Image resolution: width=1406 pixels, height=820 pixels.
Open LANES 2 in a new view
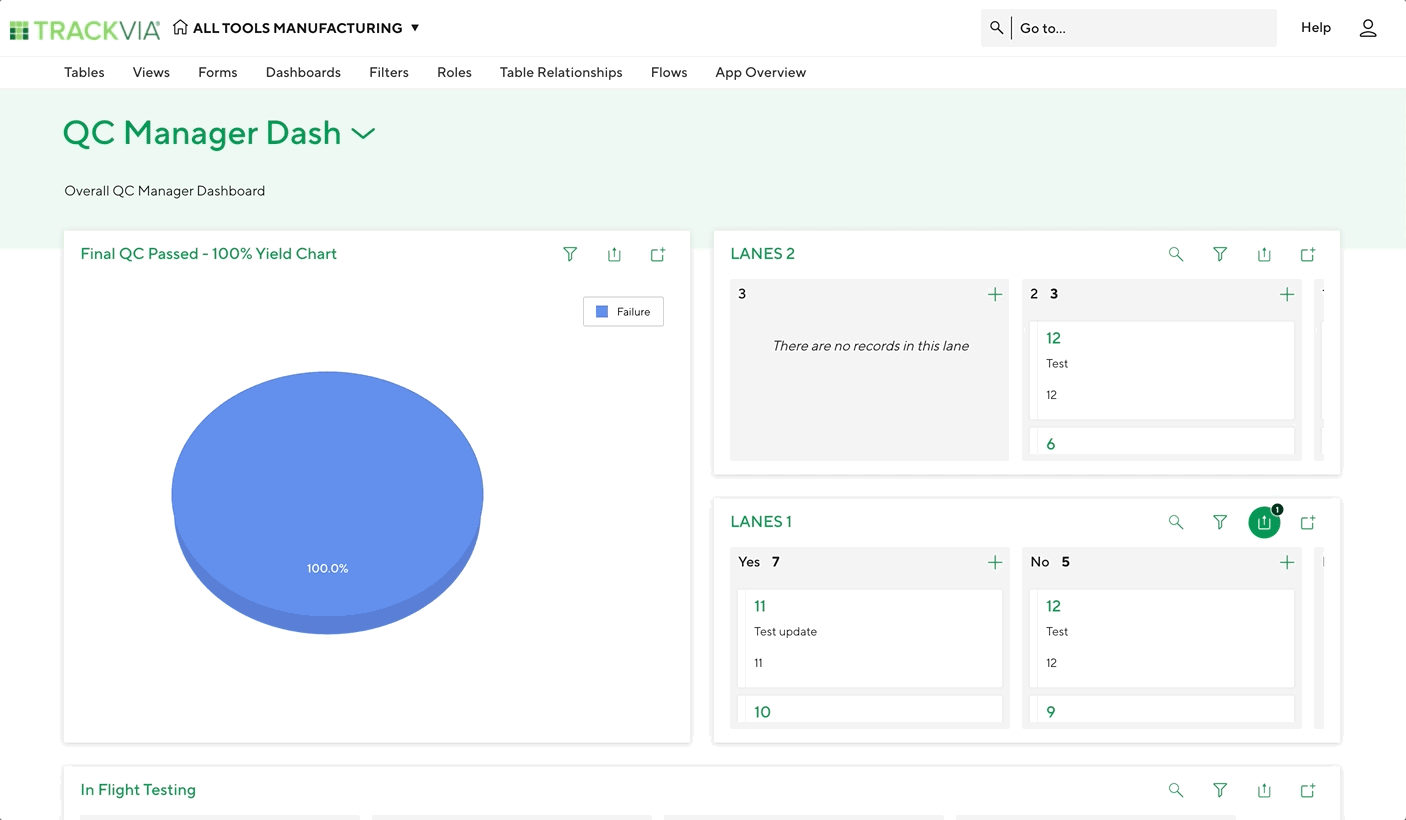(1308, 254)
